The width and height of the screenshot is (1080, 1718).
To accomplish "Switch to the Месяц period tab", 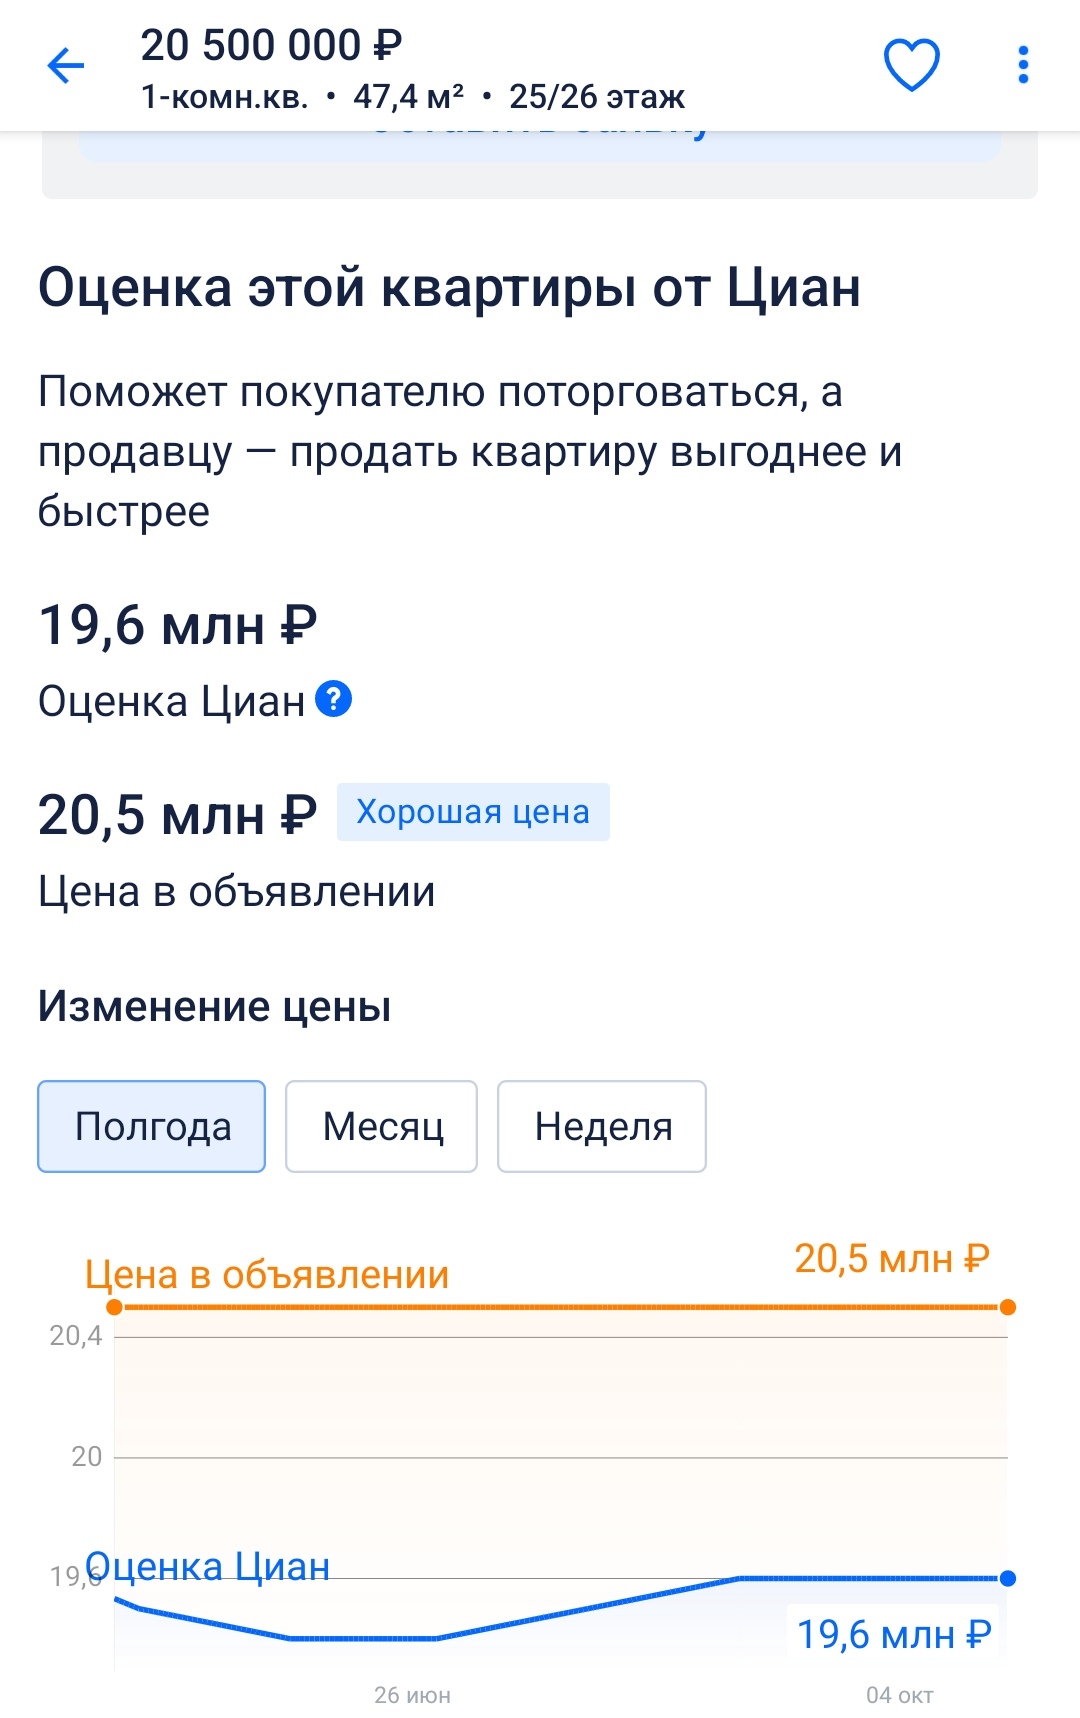I will coord(381,1126).
